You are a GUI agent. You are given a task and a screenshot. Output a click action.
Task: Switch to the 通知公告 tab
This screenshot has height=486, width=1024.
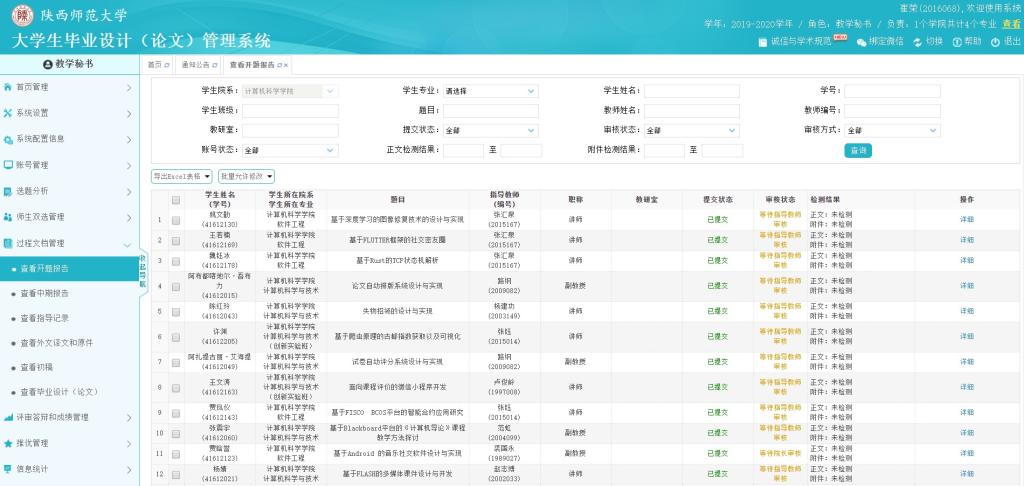tap(196, 65)
